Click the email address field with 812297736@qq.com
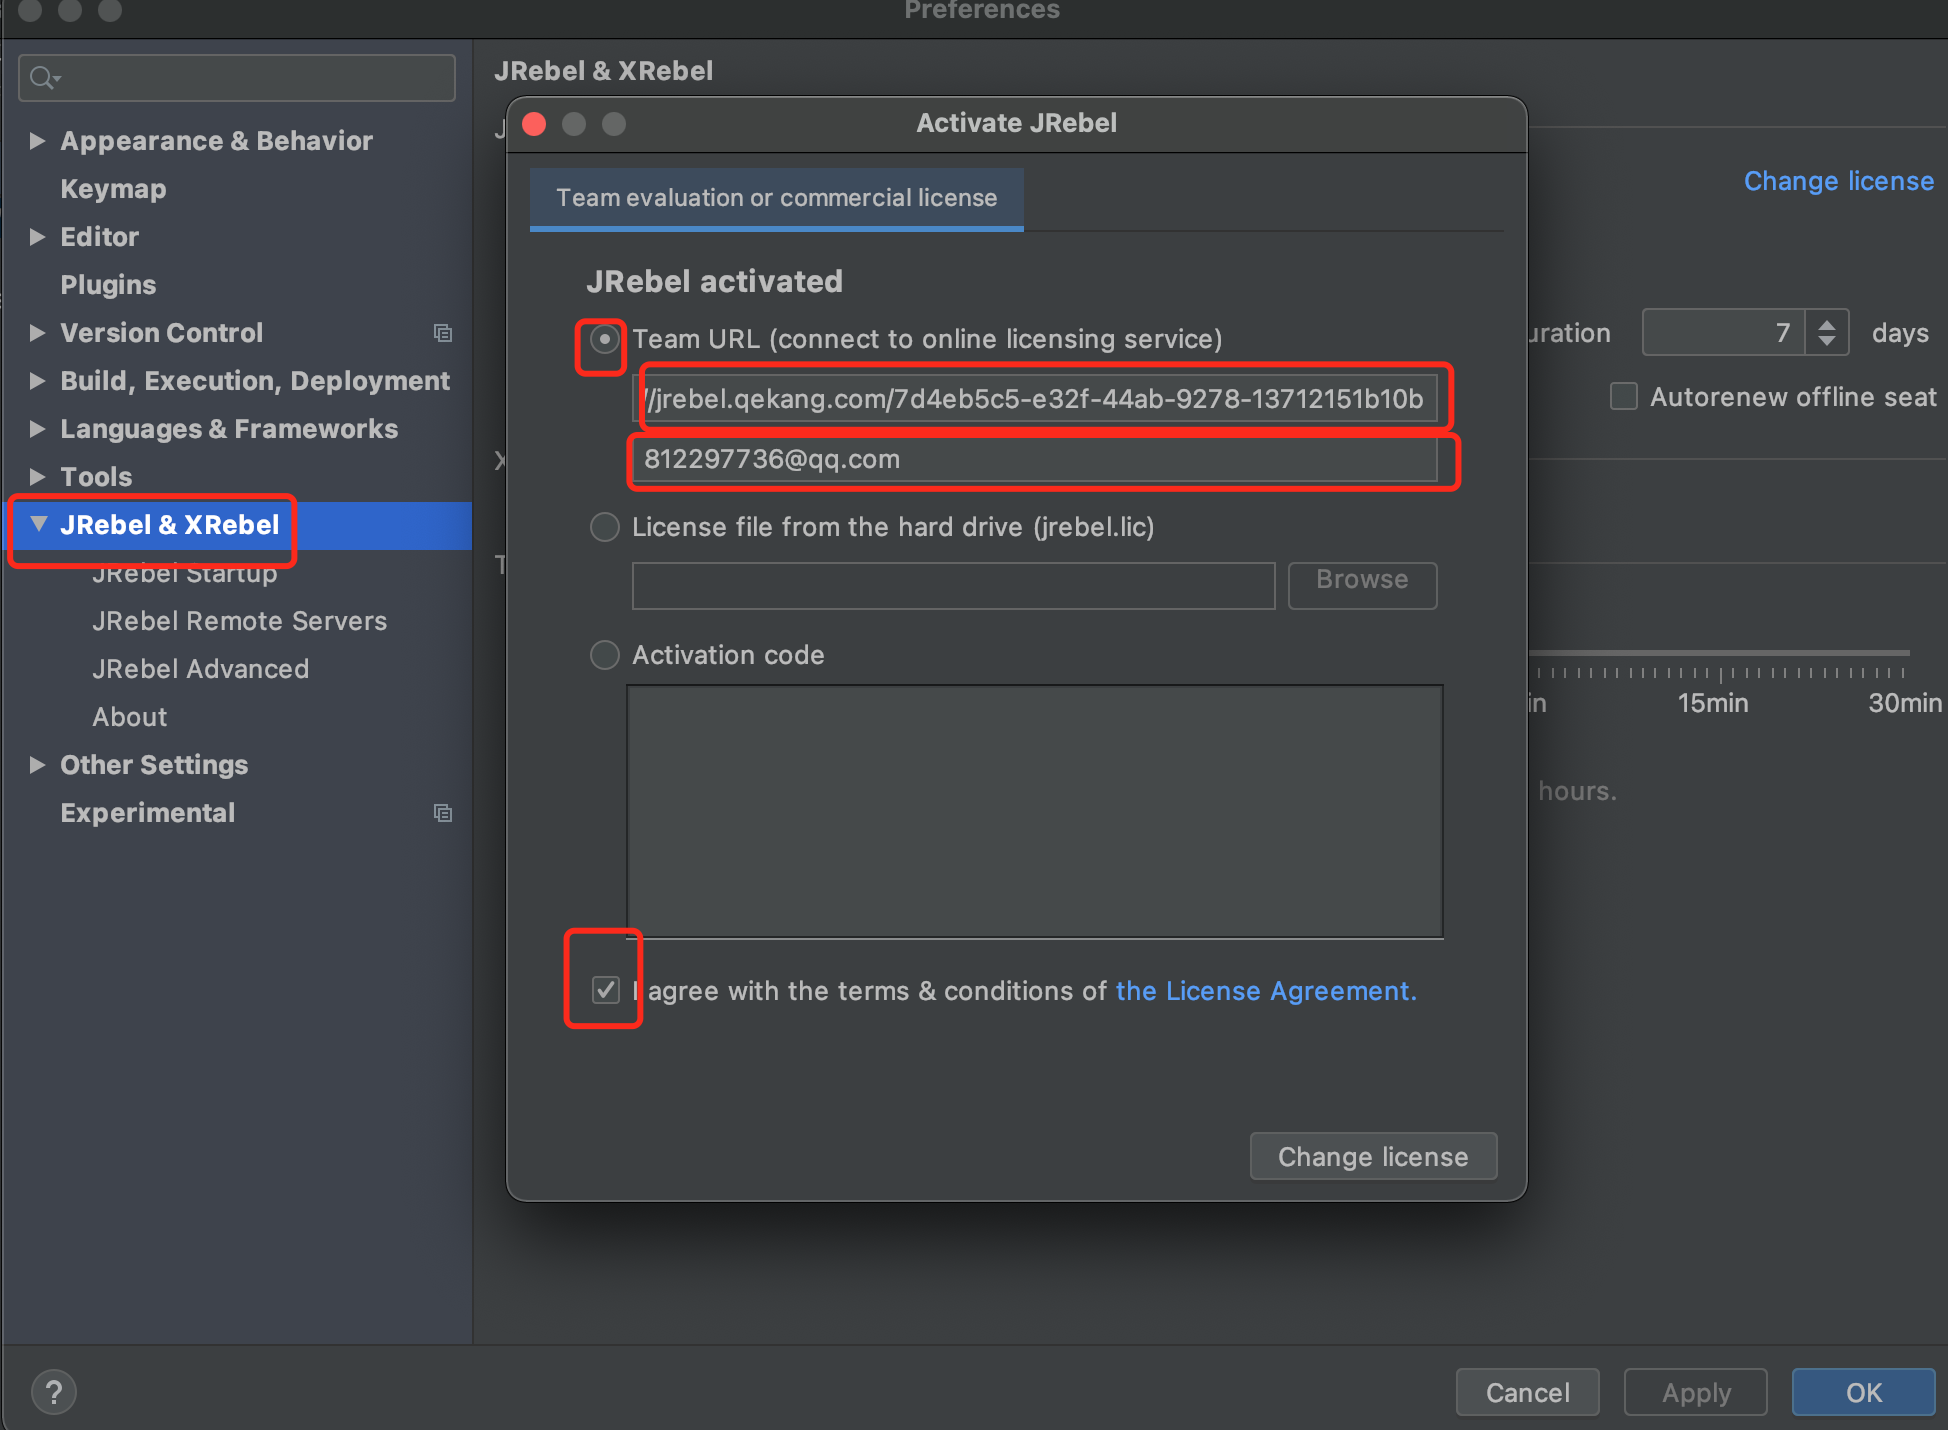Viewport: 1948px width, 1430px height. [1035, 459]
